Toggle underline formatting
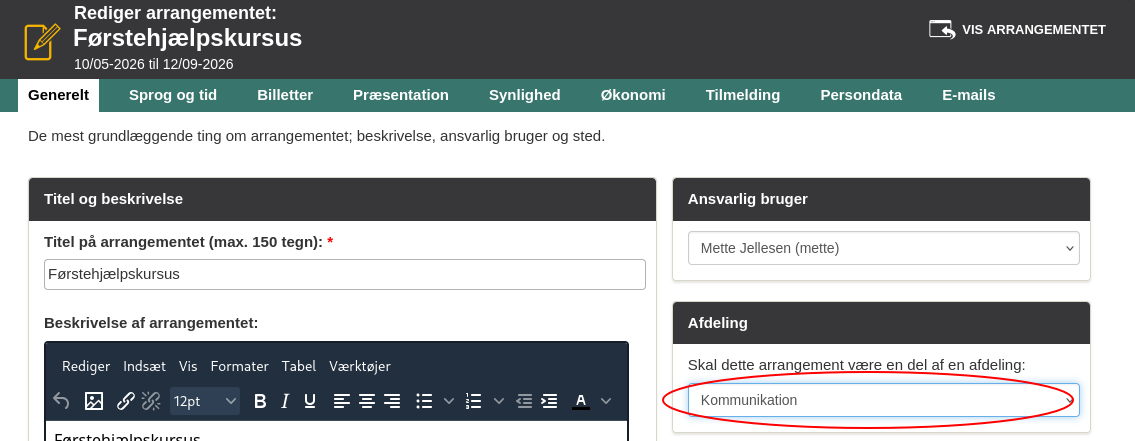This screenshot has width=1135, height=441. (x=310, y=401)
